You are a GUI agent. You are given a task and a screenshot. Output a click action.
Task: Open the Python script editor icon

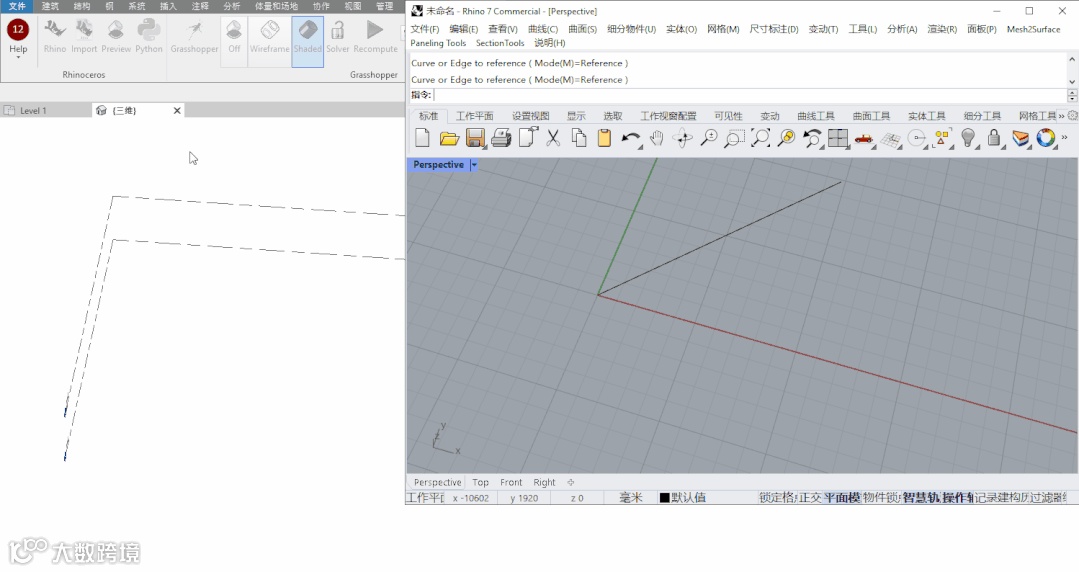pyautogui.click(x=149, y=36)
